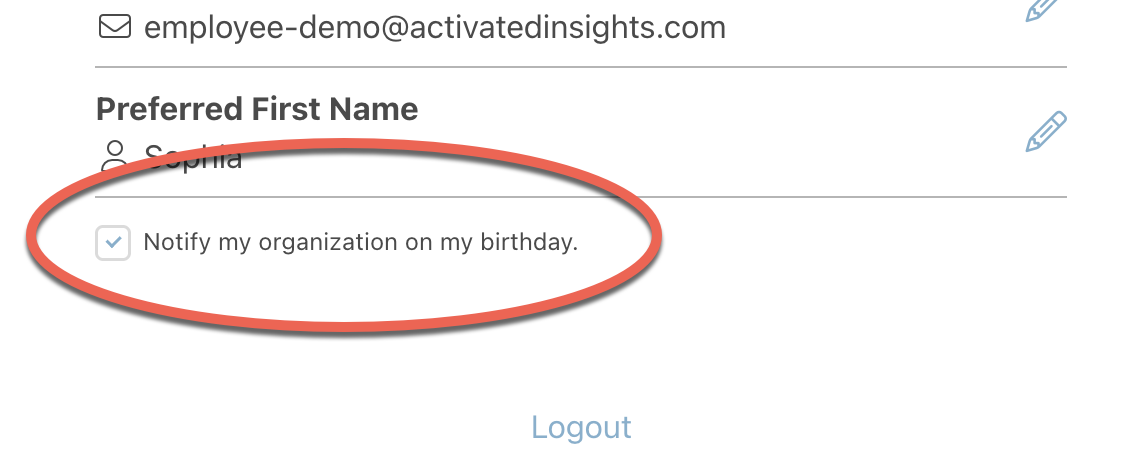Select the employee-demo email address text
The width and height of the screenshot is (1126, 472).
[434, 28]
